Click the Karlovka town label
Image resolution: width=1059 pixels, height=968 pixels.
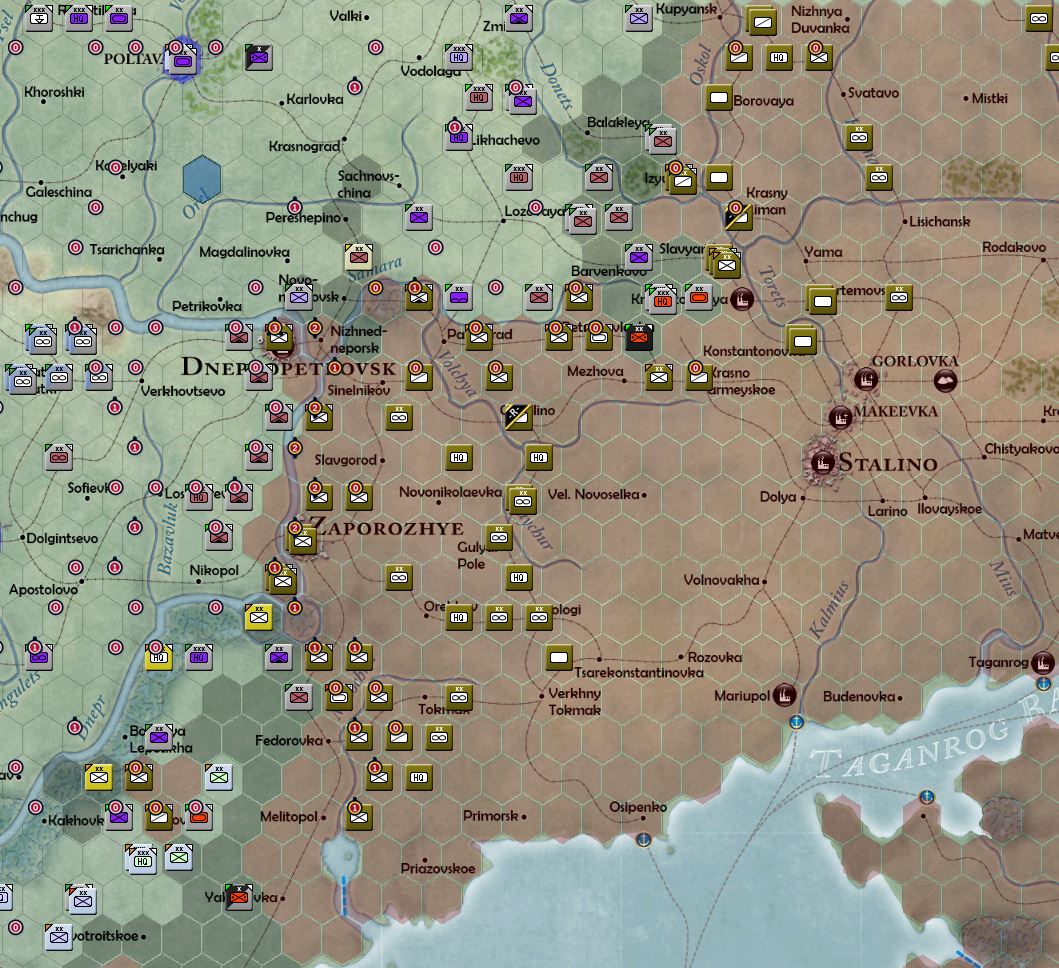[315, 99]
